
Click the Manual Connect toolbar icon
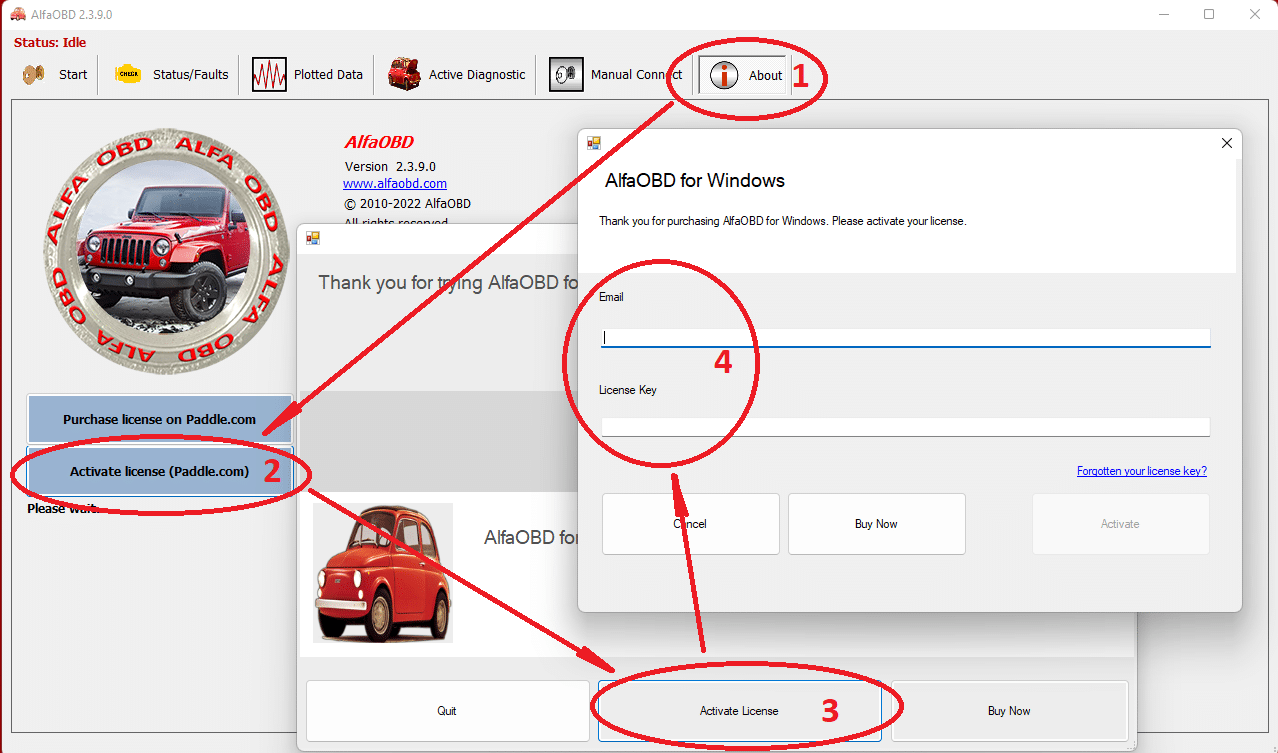565,73
